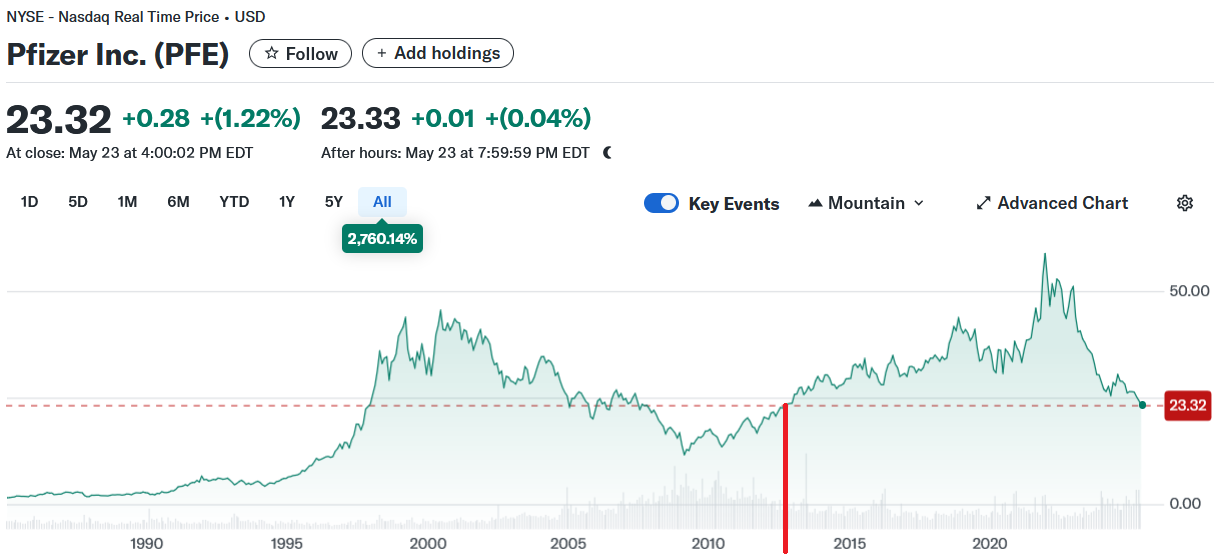Click the 2015 x-axis label
The image size is (1227, 559).
point(850,543)
